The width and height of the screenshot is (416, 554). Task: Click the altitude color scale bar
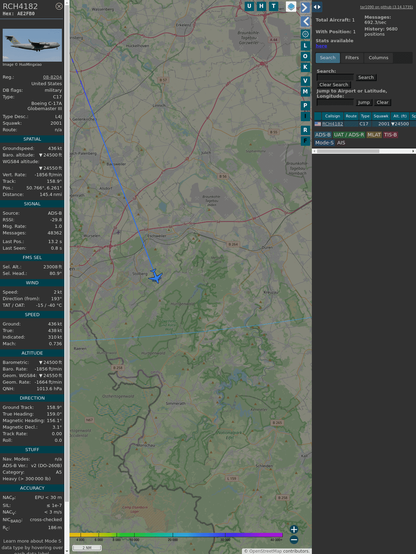tap(176, 535)
